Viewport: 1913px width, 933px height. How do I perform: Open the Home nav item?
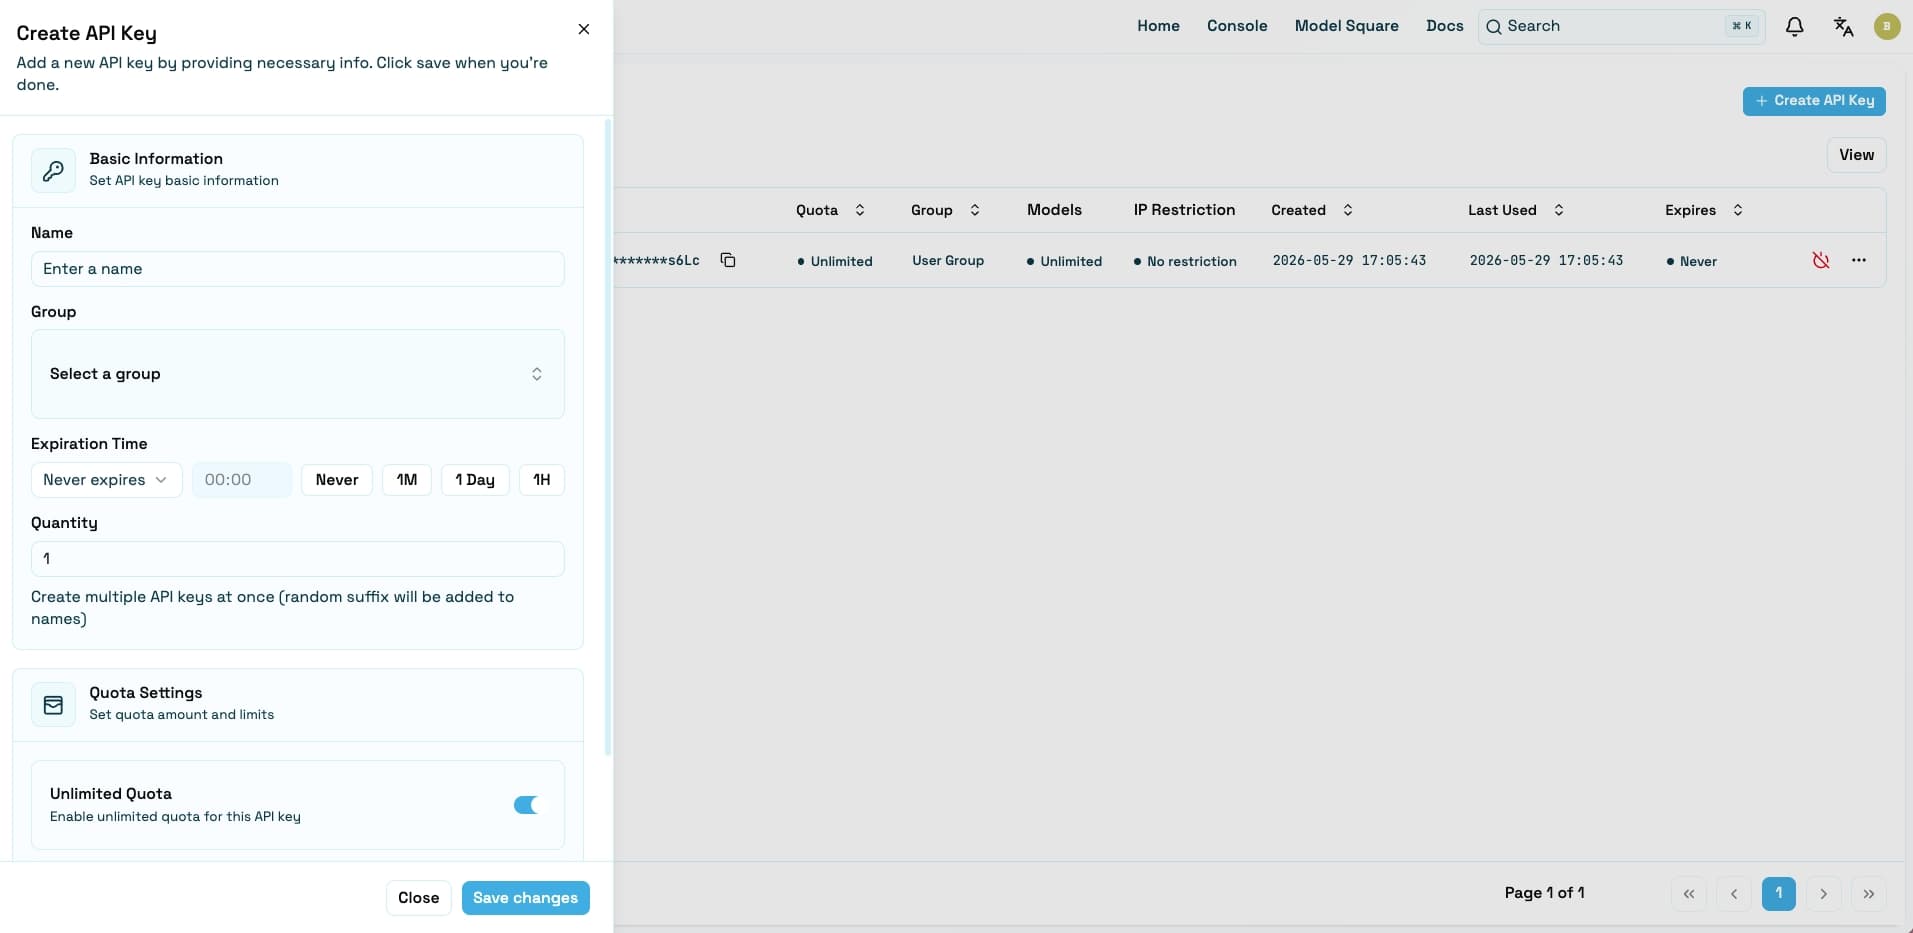click(x=1158, y=26)
